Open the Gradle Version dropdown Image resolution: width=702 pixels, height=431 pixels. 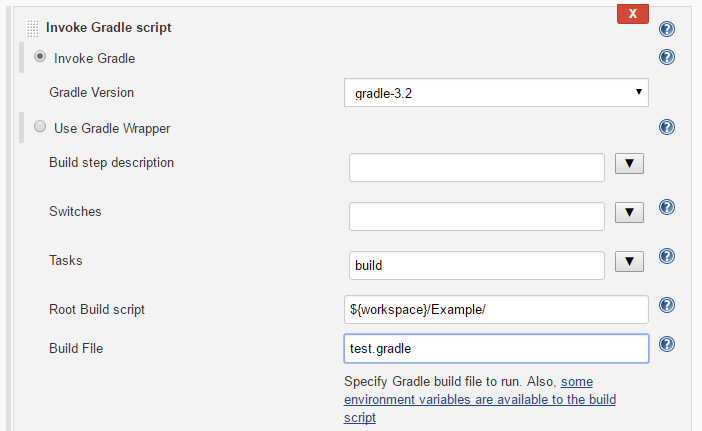point(496,93)
